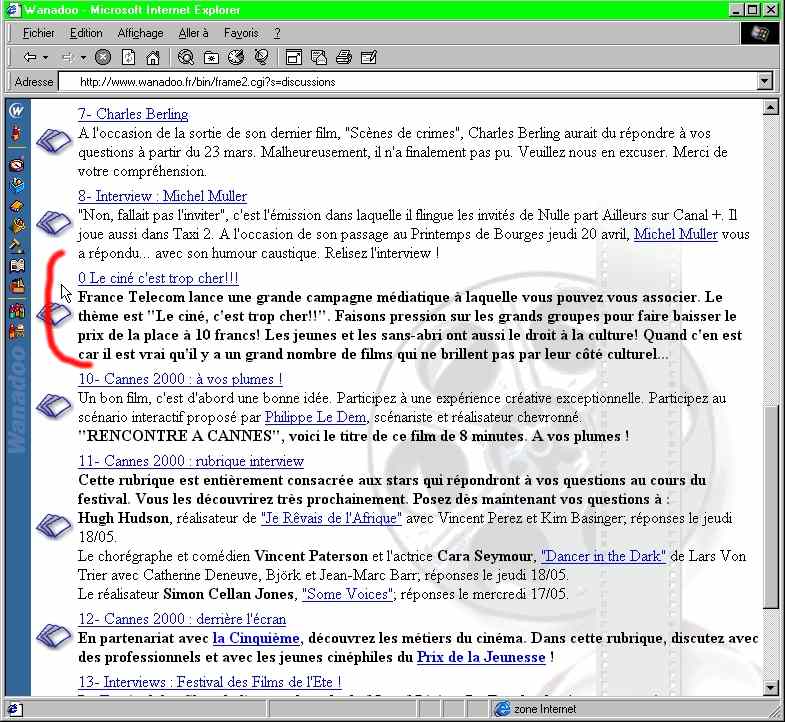Viewport: 785px width, 722px height.
Task: Click the orange book sidebar icon
Action: [17, 206]
